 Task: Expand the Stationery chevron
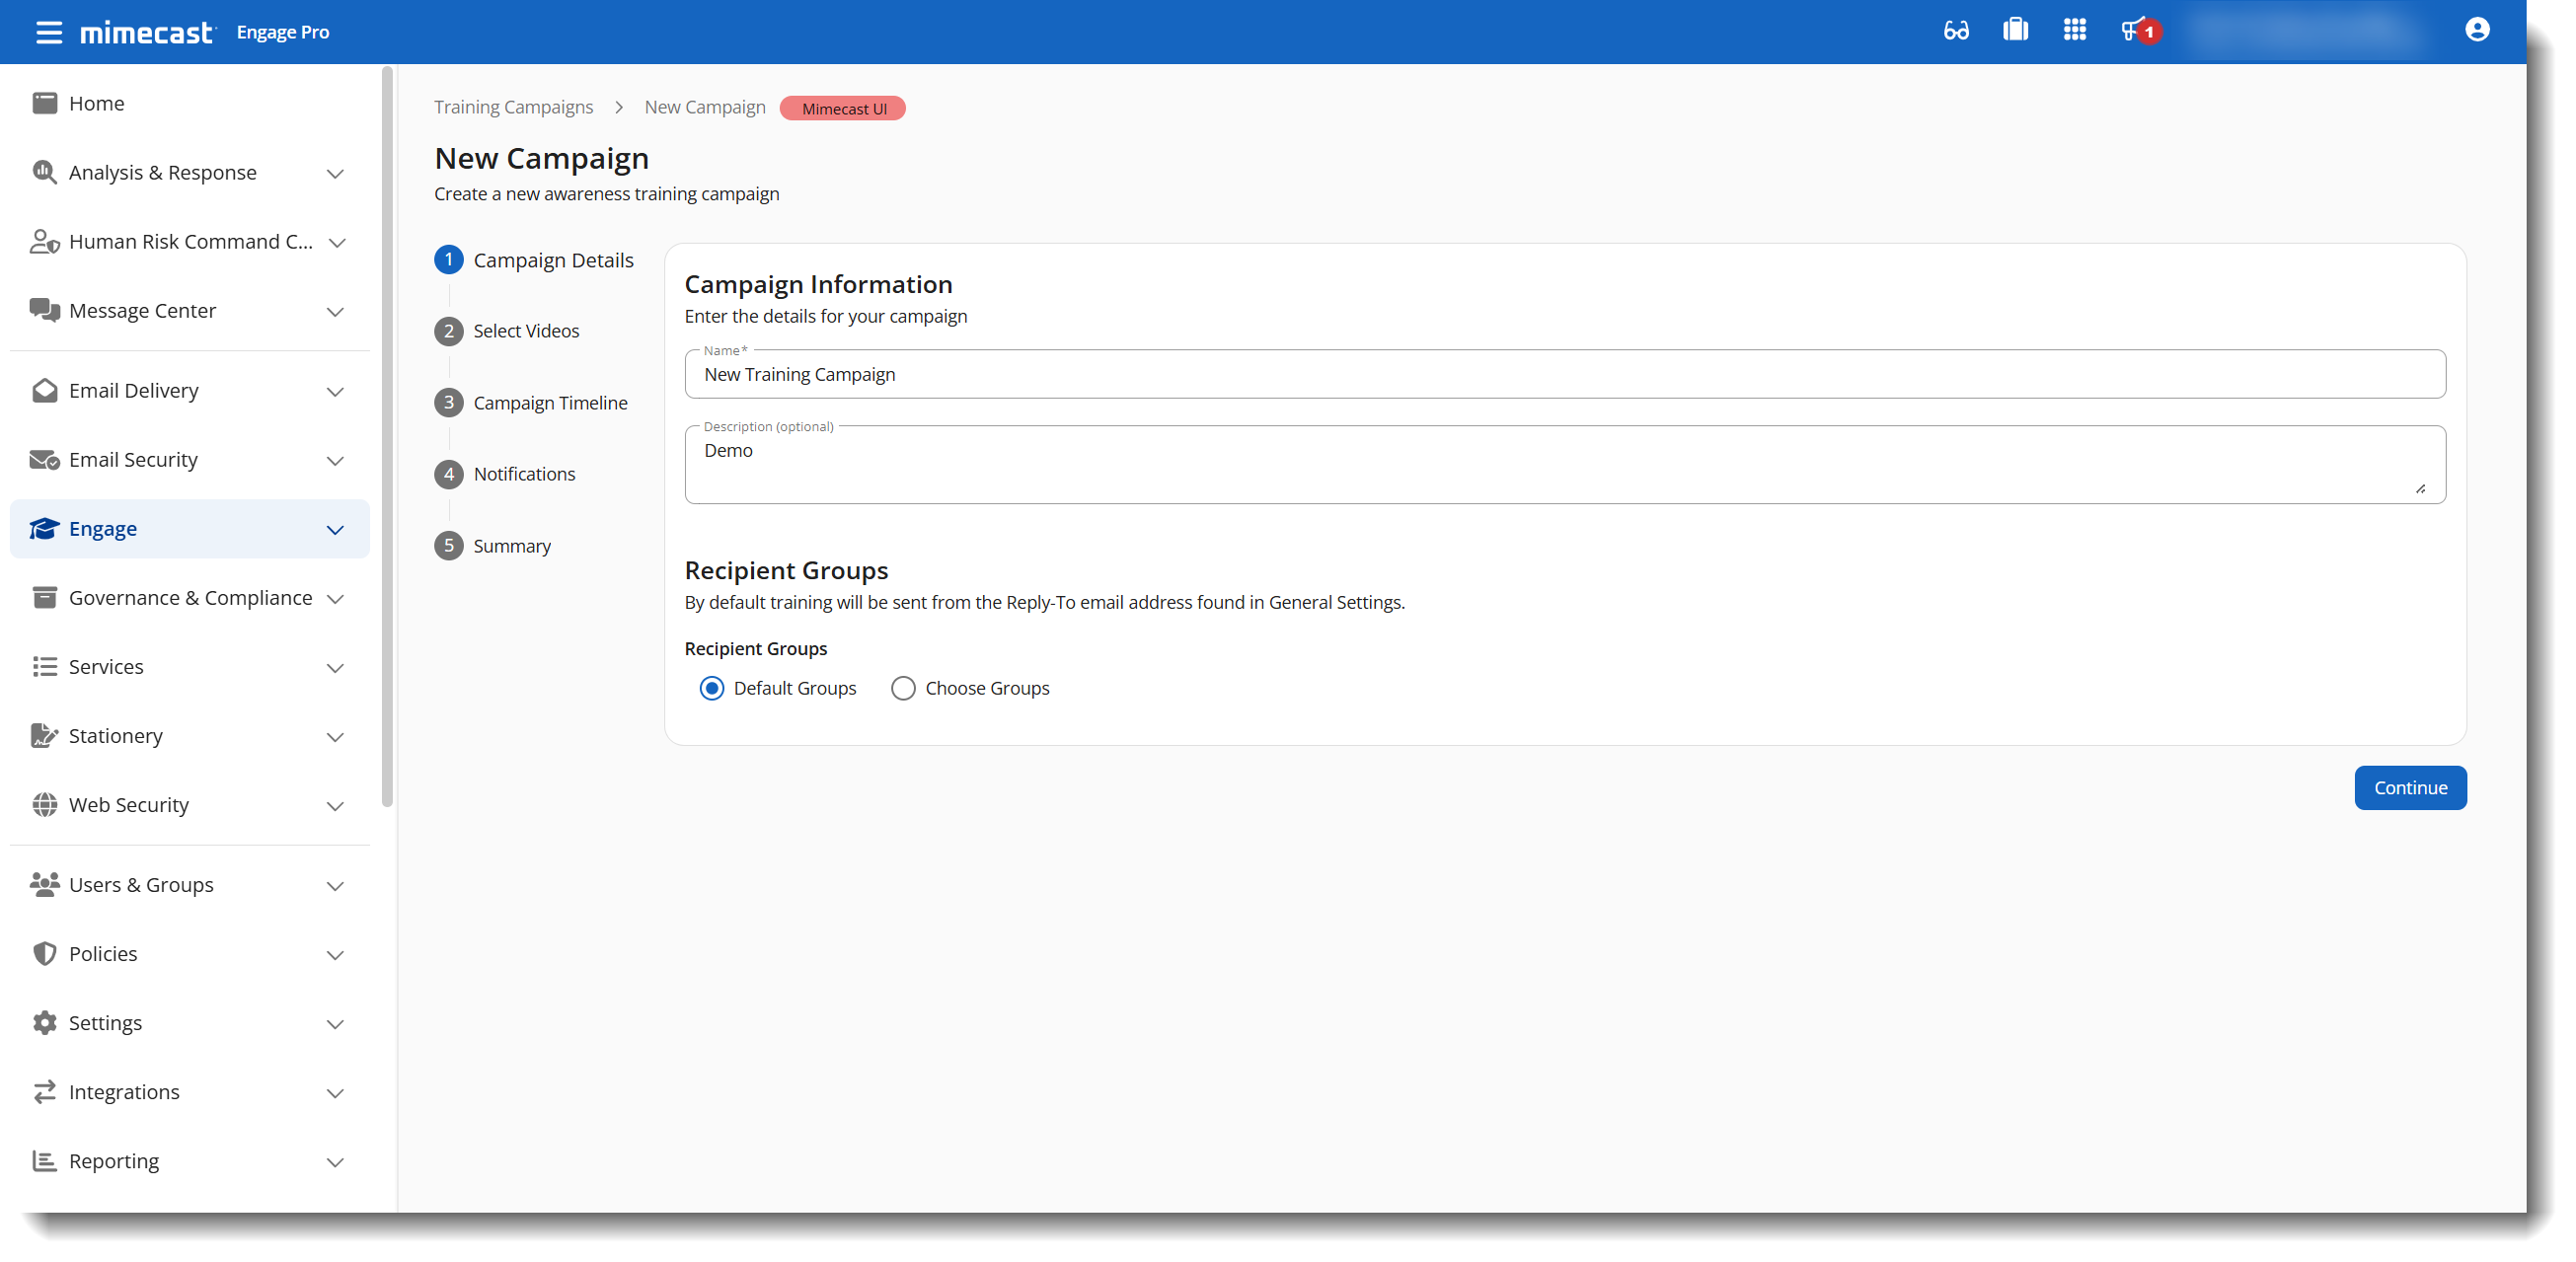pyautogui.click(x=335, y=736)
